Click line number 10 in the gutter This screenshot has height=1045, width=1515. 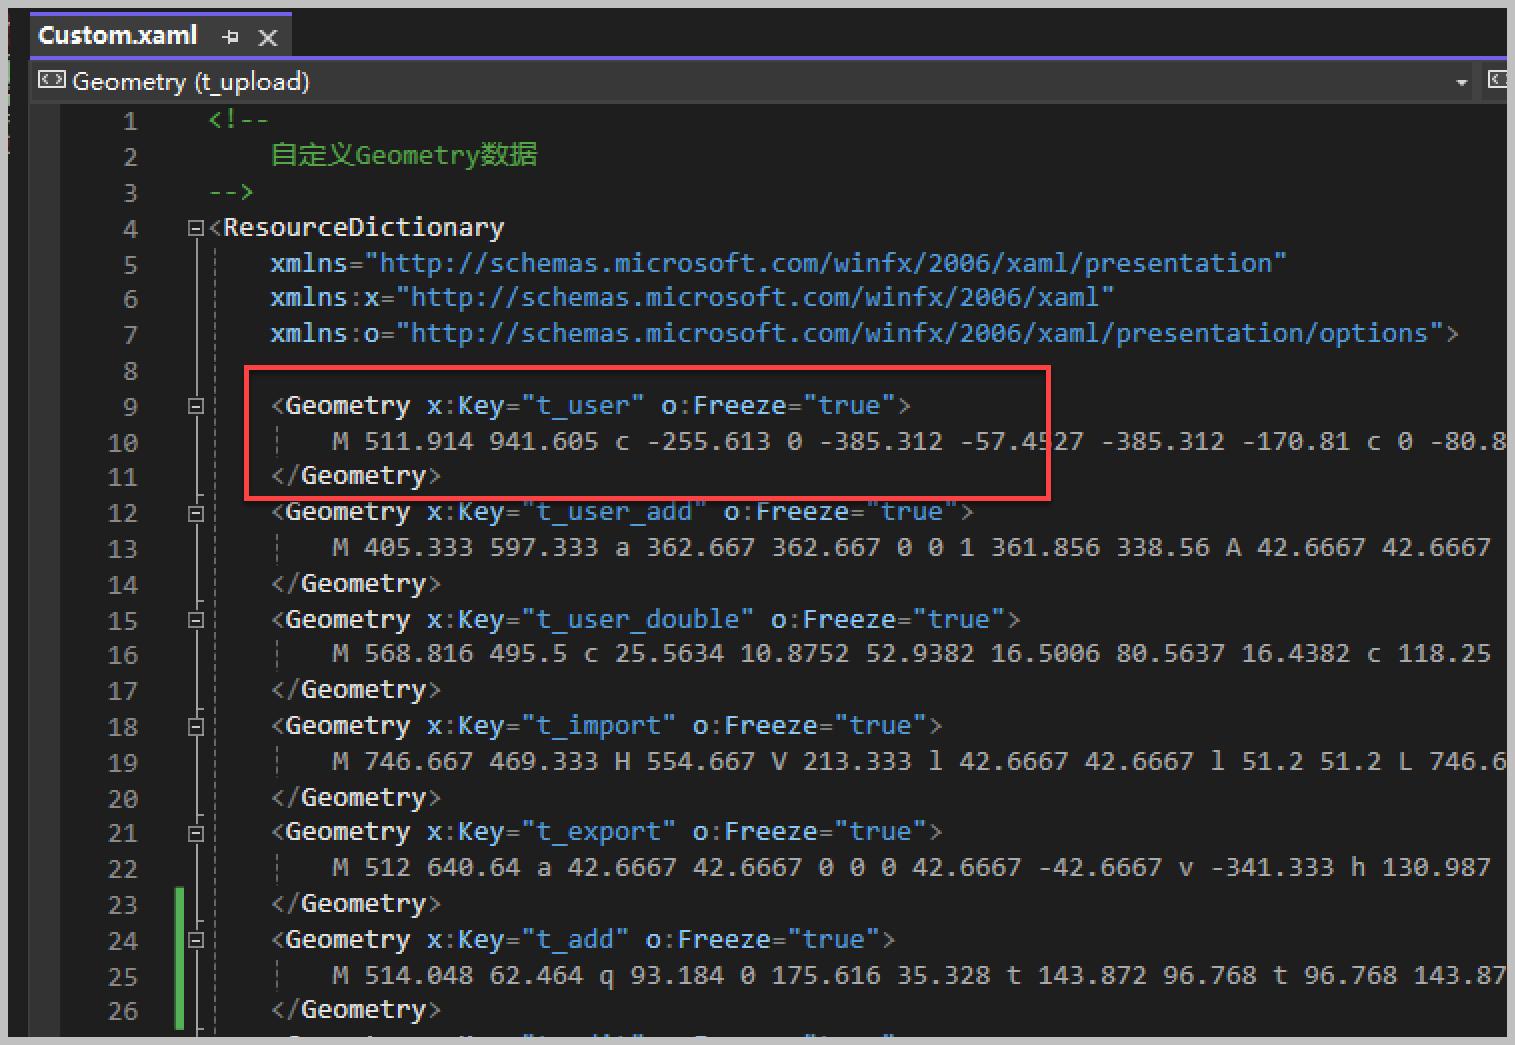[x=123, y=442]
